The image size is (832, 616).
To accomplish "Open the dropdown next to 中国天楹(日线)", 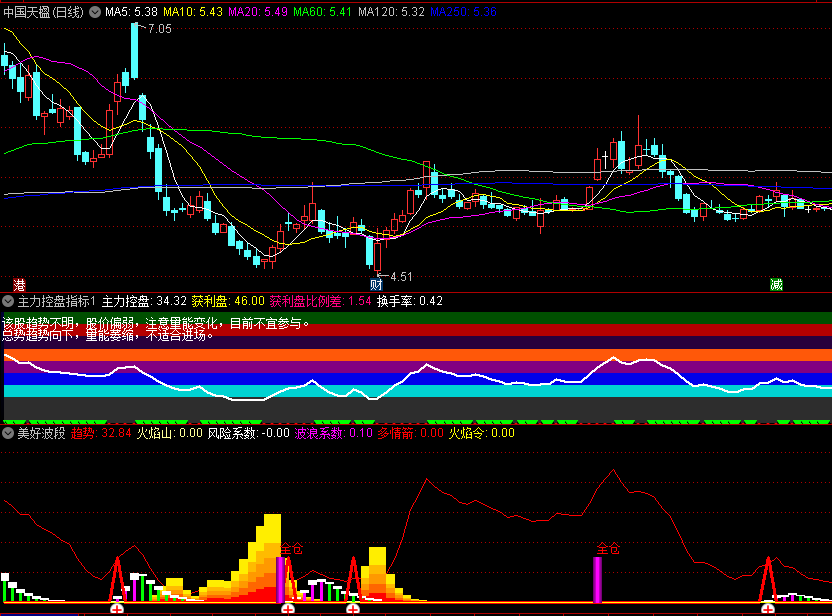I will pos(95,12).
